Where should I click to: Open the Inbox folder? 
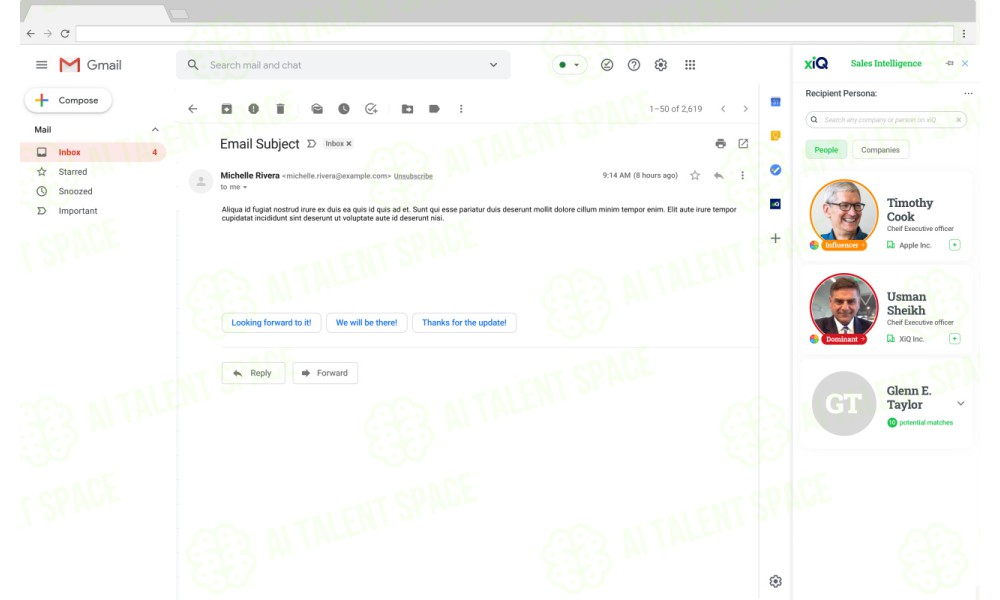[x=93, y=152]
